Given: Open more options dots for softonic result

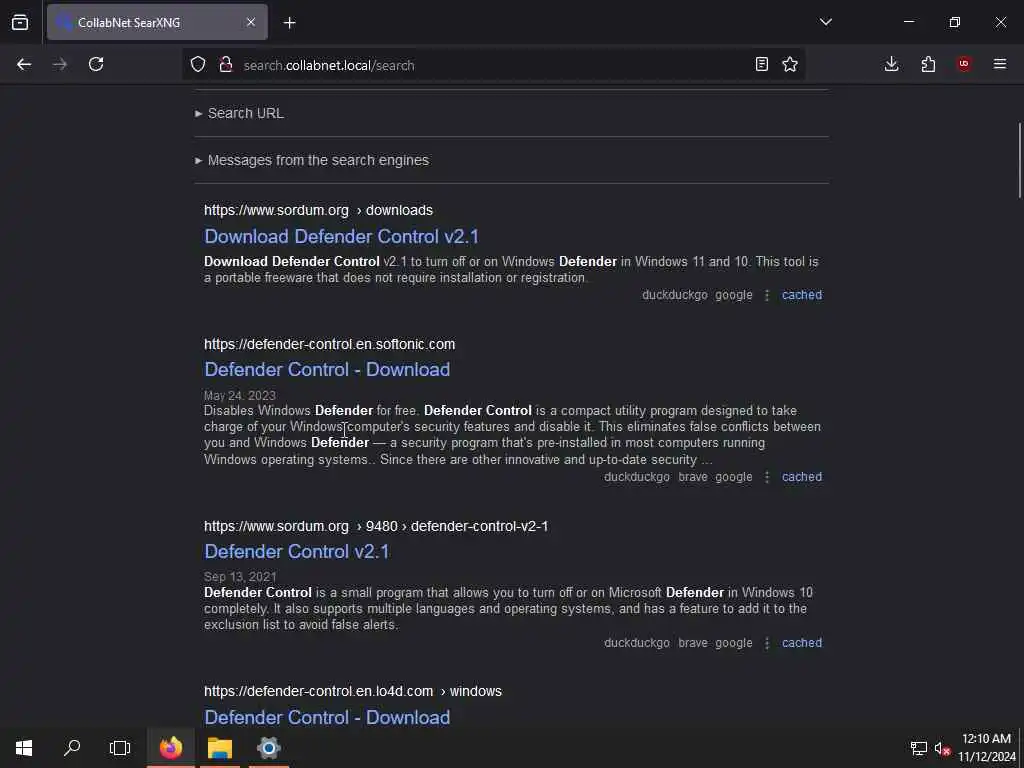Looking at the screenshot, I should tap(767, 477).
